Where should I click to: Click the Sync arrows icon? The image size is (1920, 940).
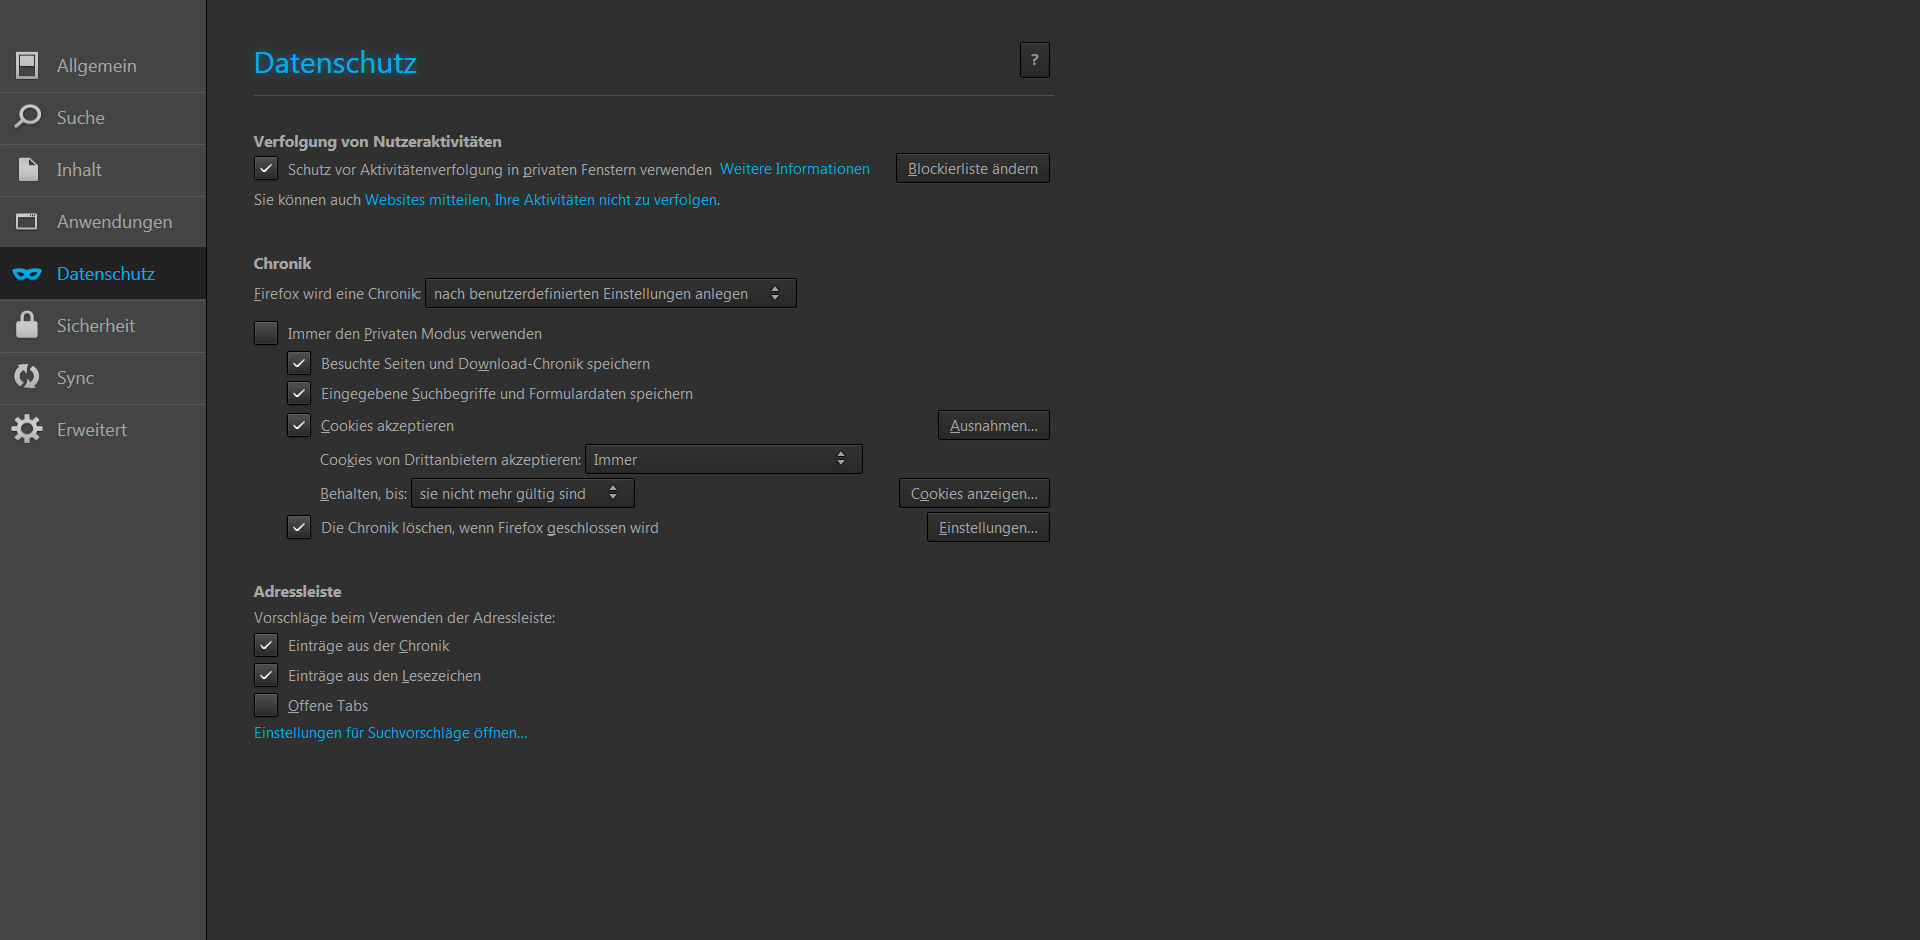27,377
